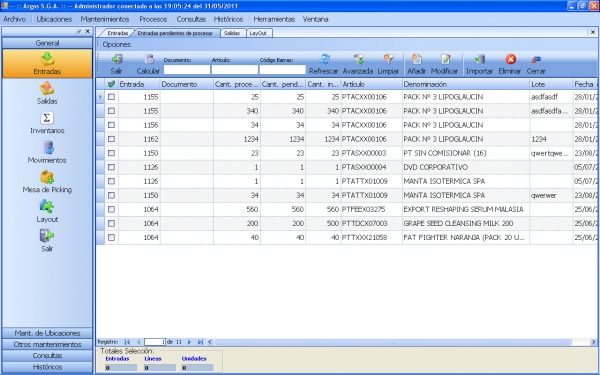Sort by Entrada column header
The width and height of the screenshot is (600, 375).
[139, 84]
